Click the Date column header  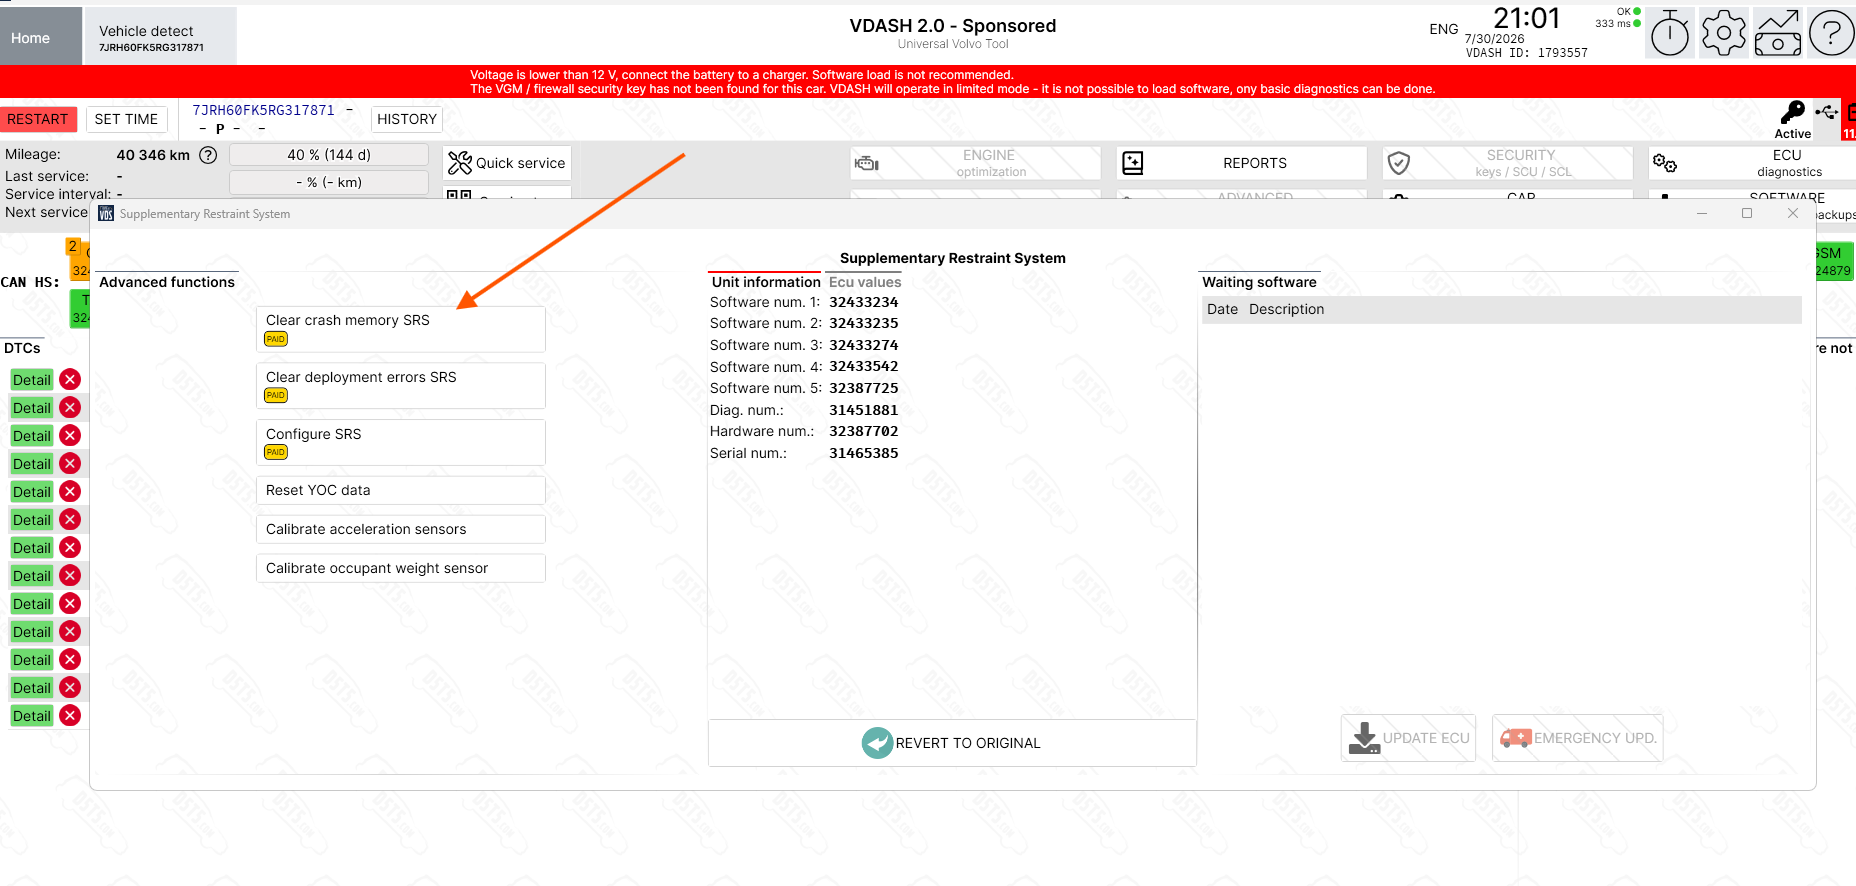[x=1222, y=309]
